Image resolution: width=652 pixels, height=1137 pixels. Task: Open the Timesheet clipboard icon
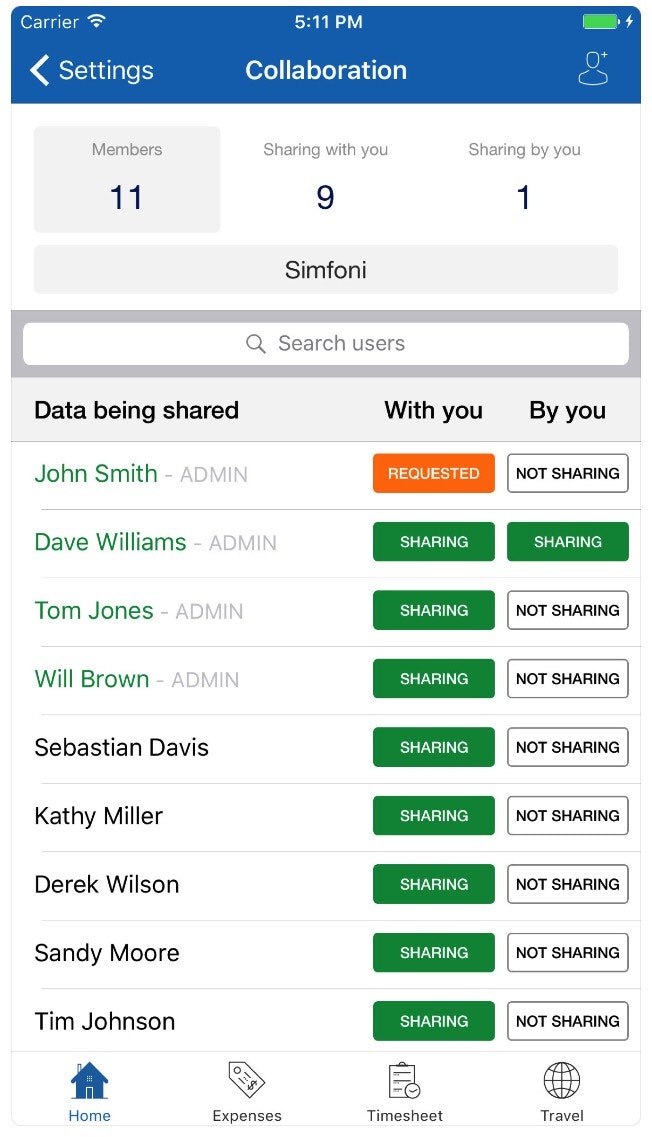(404, 1081)
